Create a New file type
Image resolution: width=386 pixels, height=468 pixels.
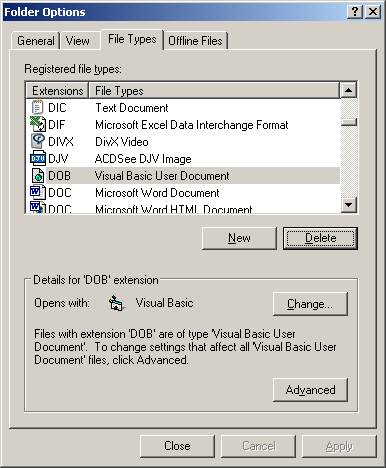pyautogui.click(x=239, y=238)
